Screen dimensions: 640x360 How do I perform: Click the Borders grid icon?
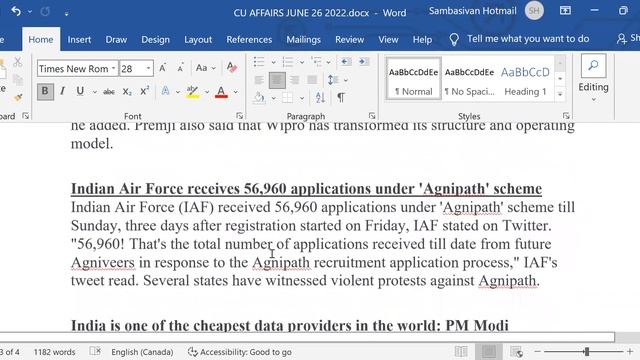(x=287, y=98)
